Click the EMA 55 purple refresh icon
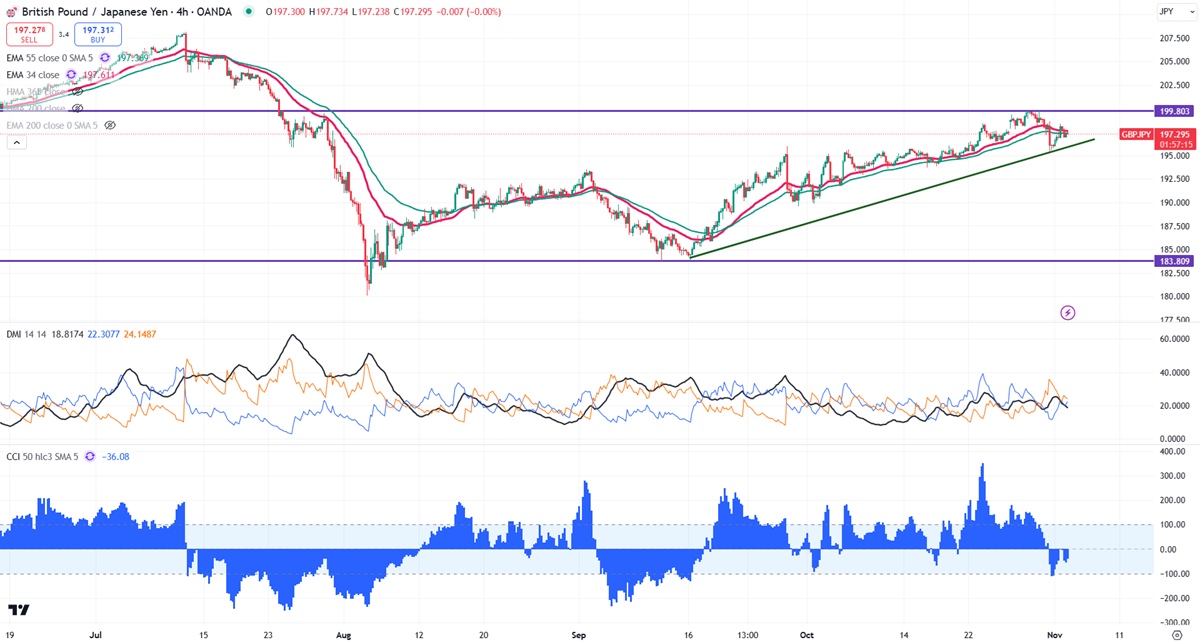1200x641 pixels. click(105, 58)
